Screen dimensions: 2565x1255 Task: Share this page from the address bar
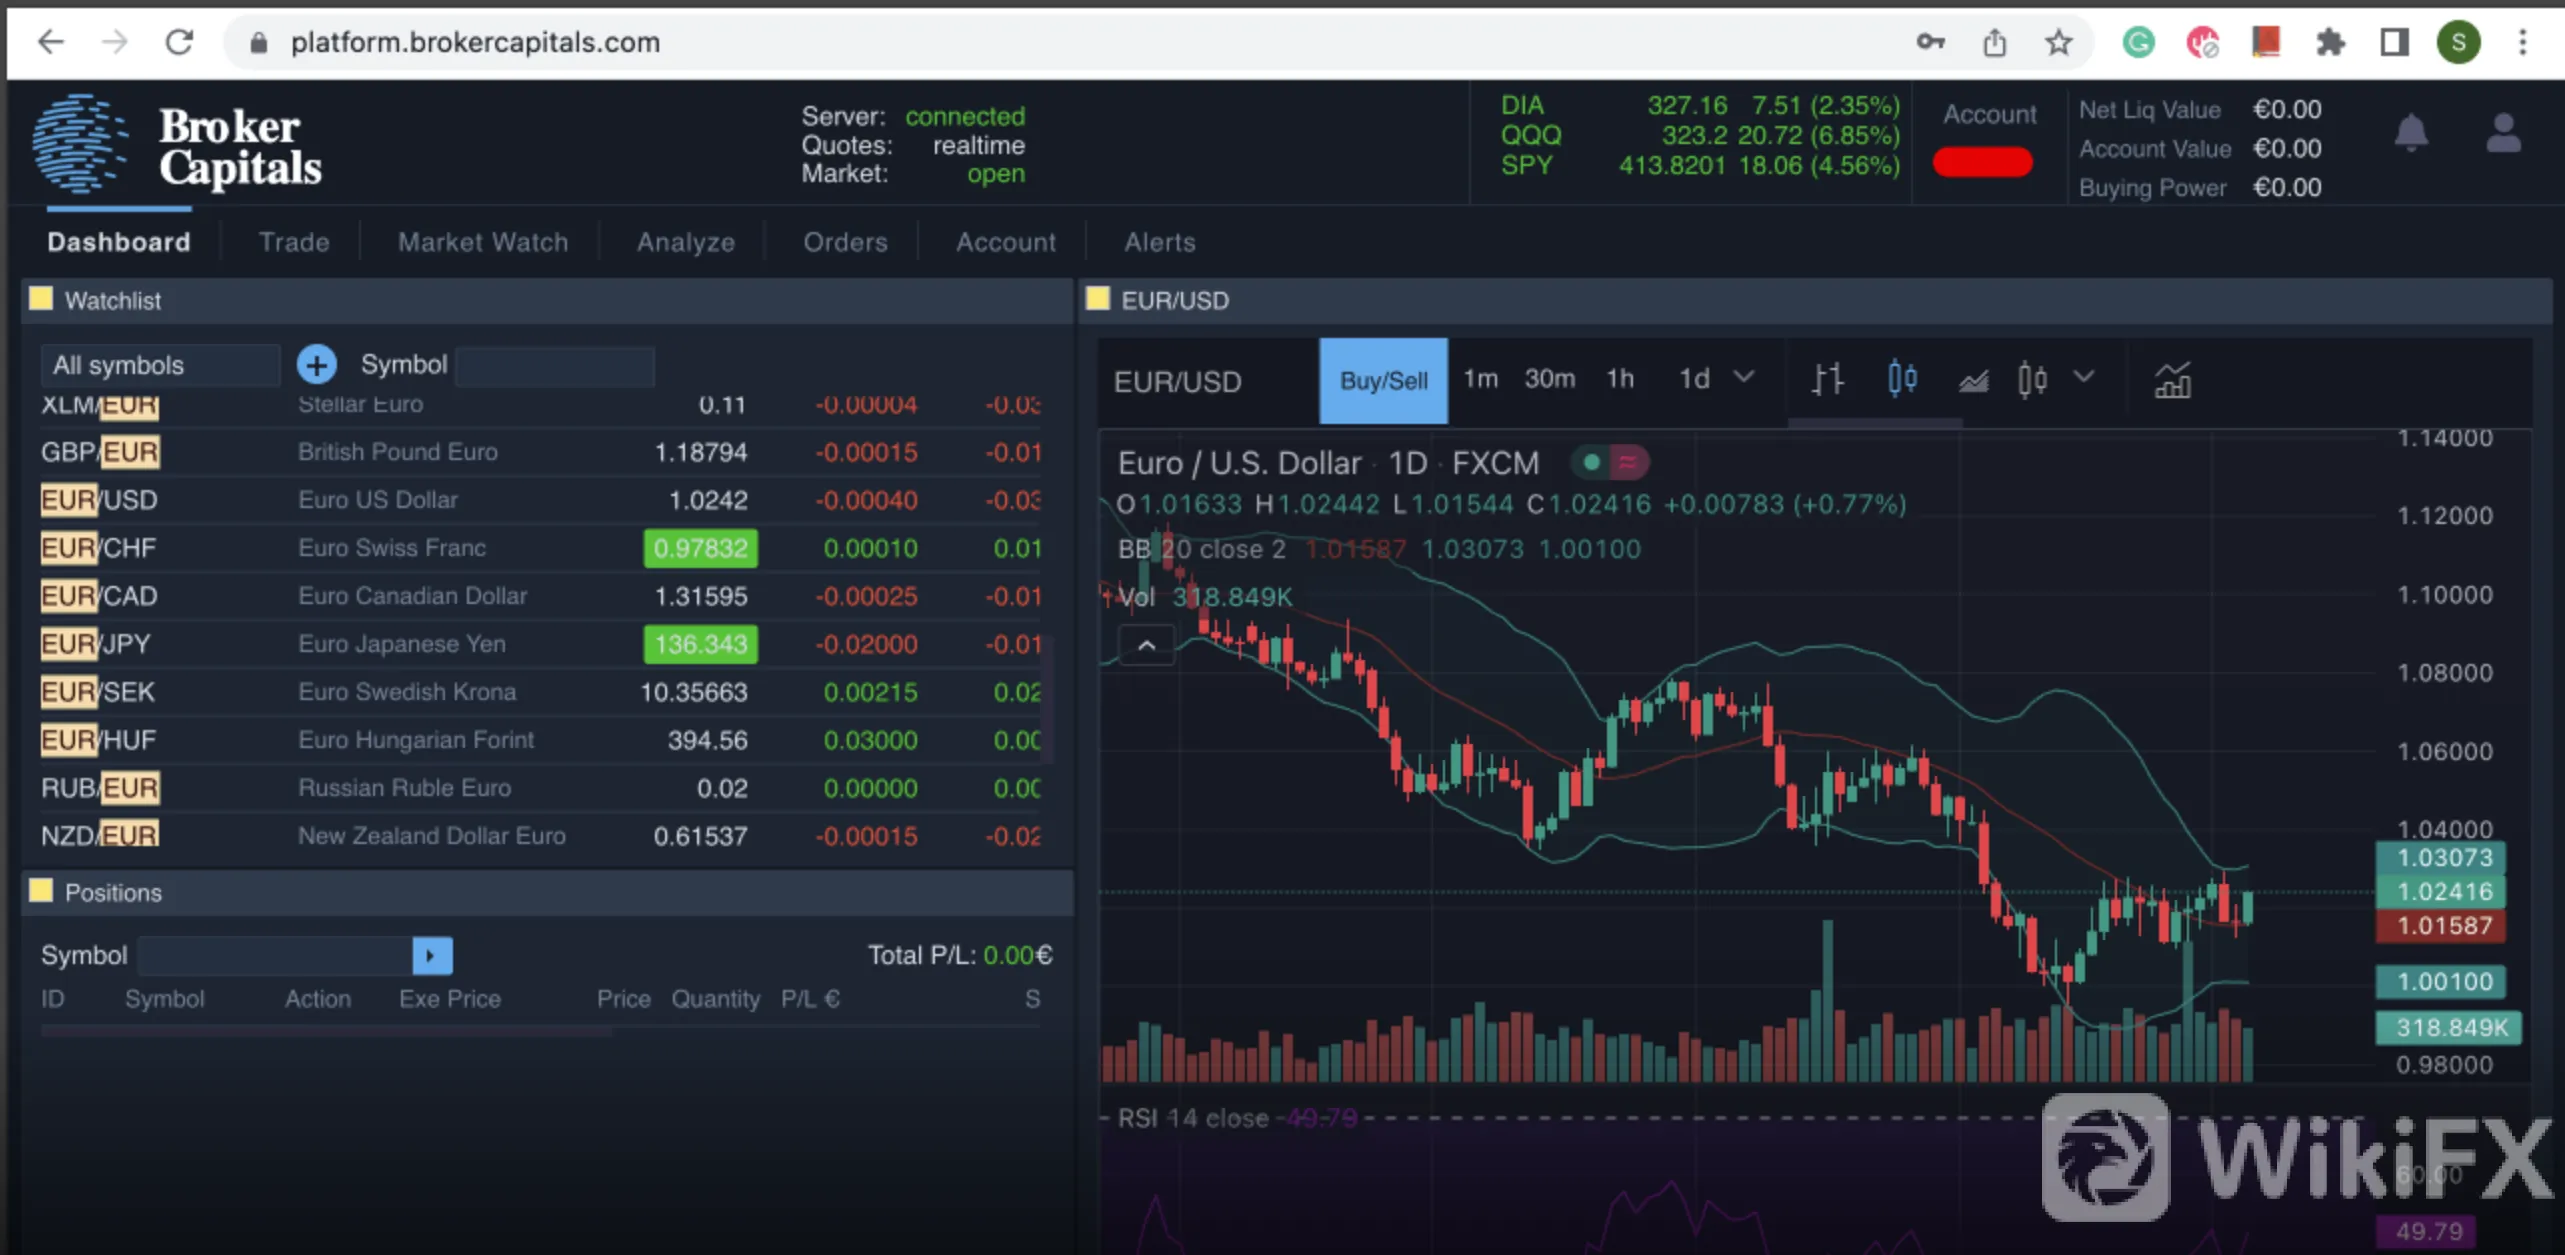(1994, 42)
